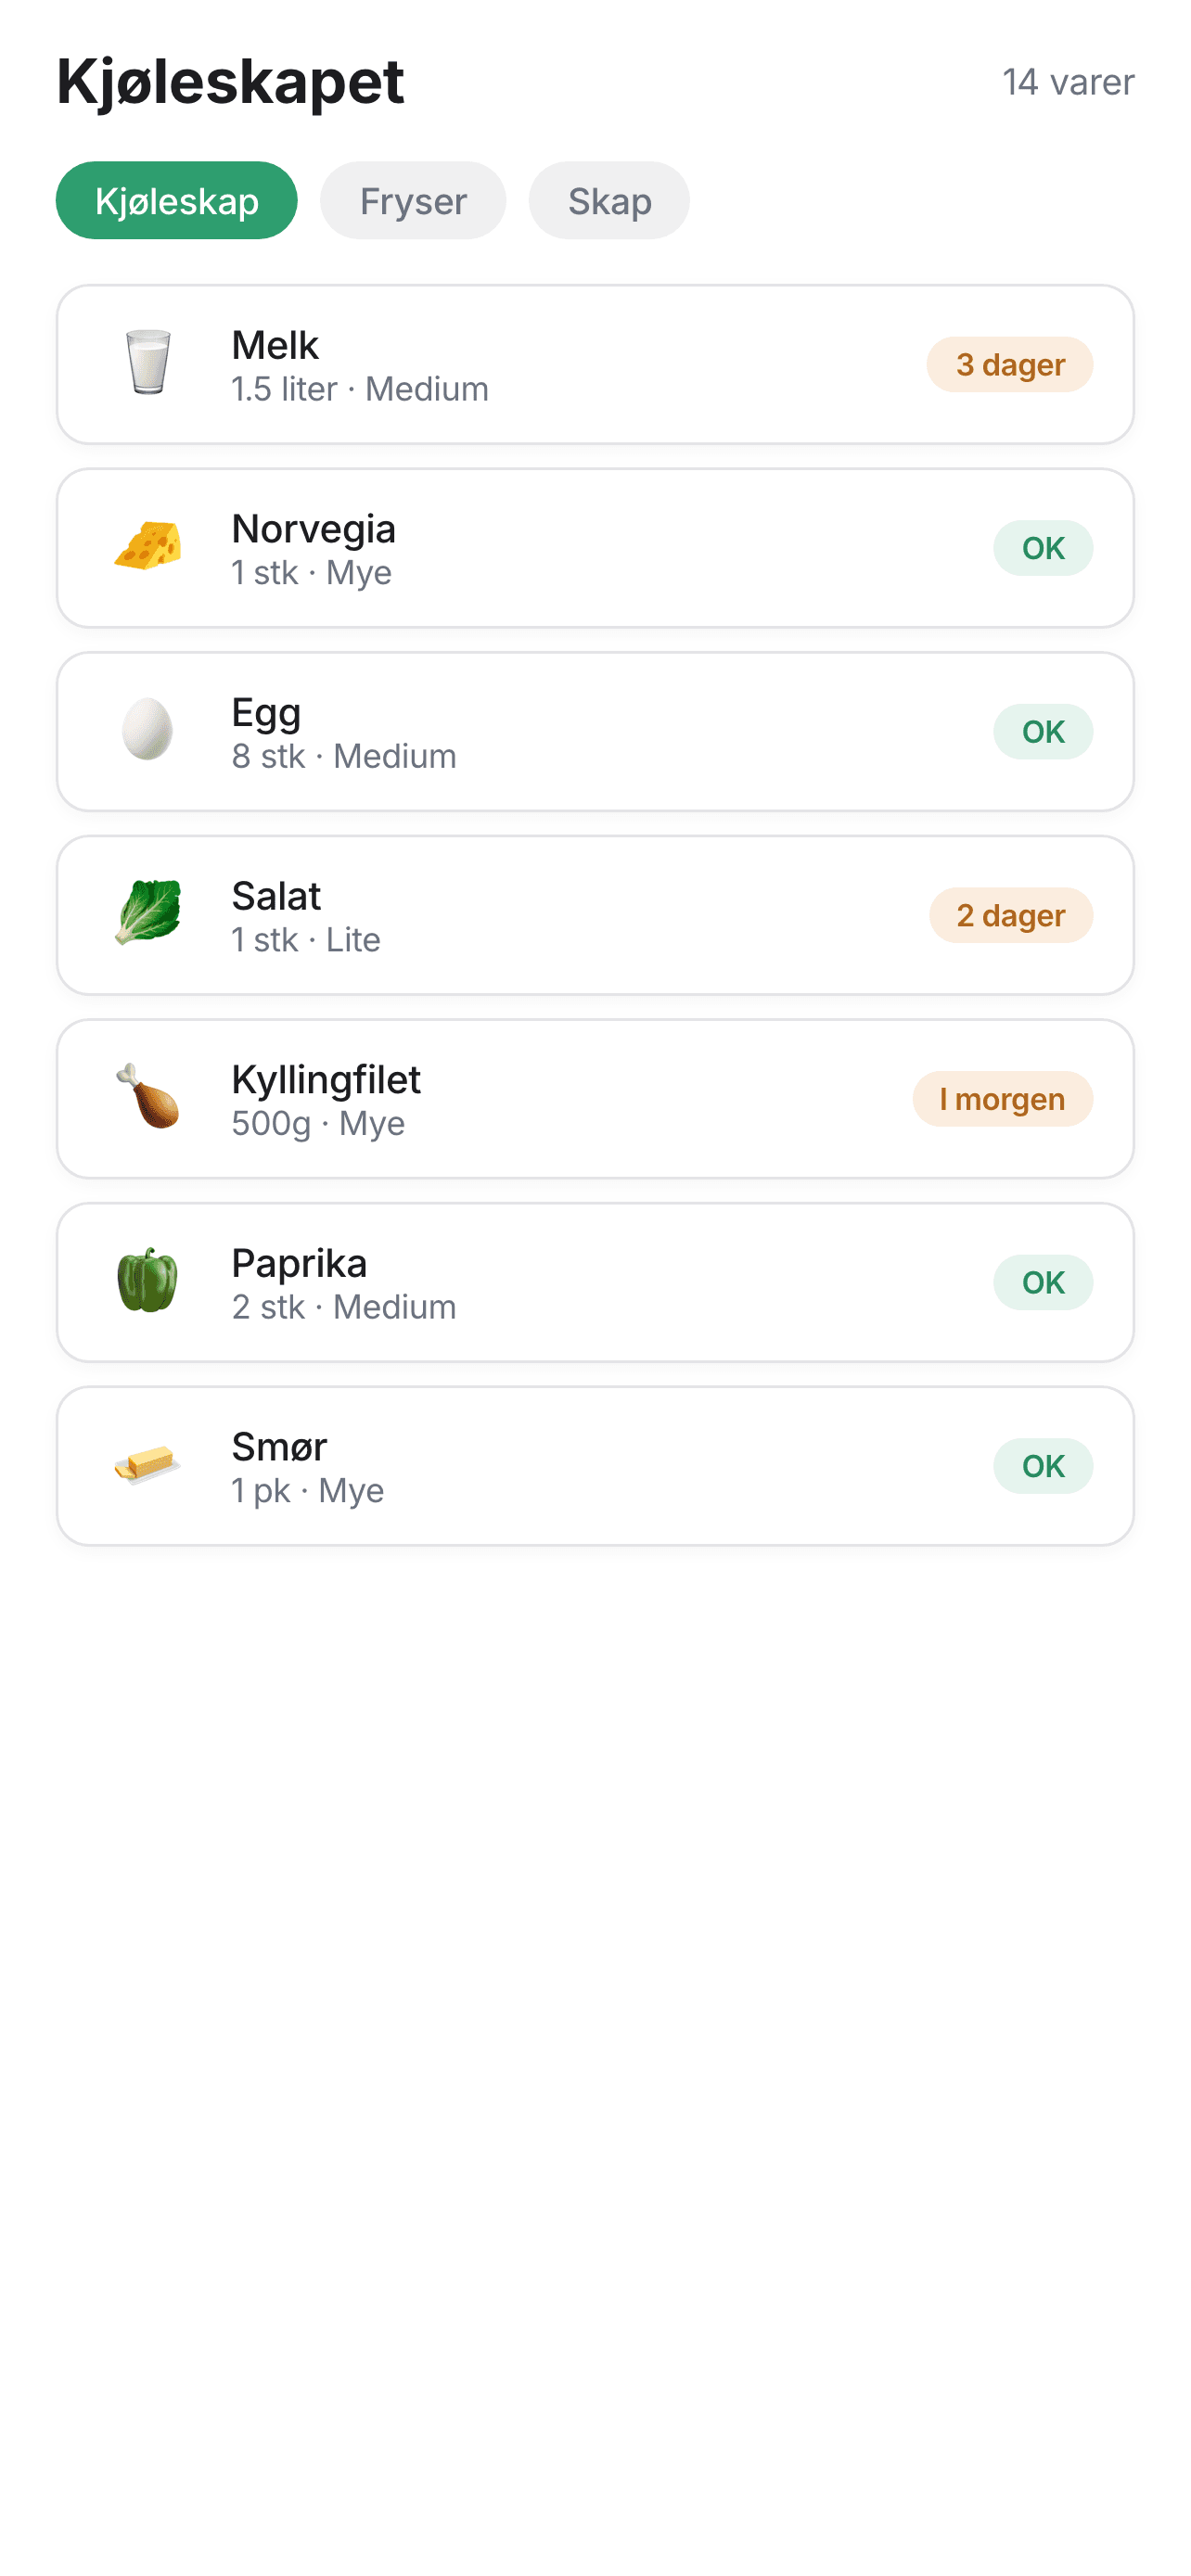Tap the Norvegia cheese icon
Image resolution: width=1191 pixels, height=2576 pixels.
(148, 547)
